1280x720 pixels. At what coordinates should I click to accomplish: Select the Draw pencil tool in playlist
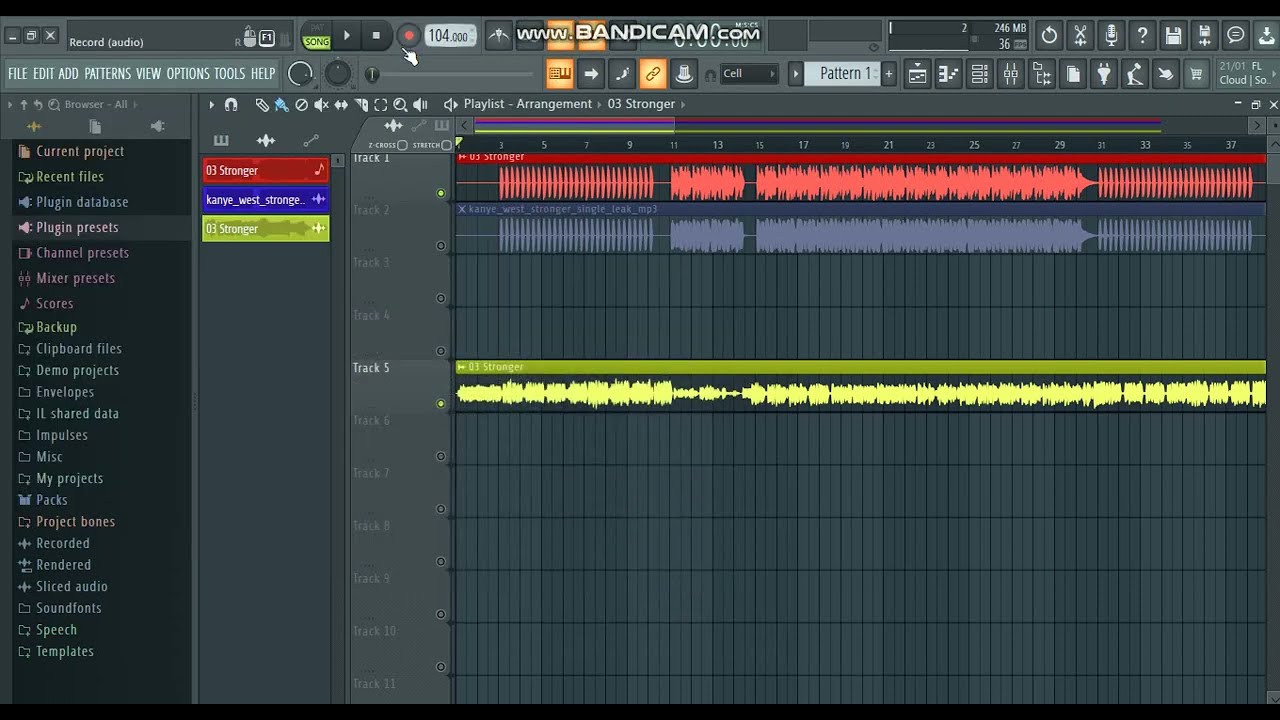coord(262,104)
